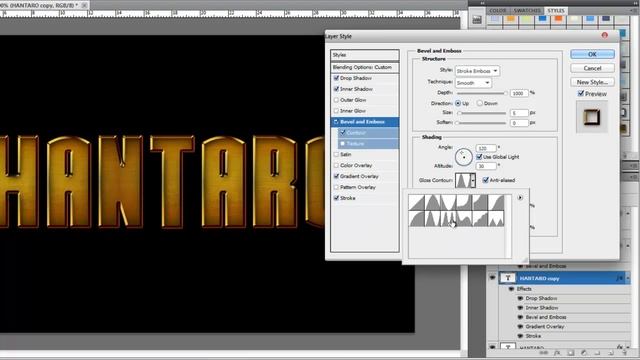640x360 pixels.
Task: Click the add layer style fx icon
Action: tap(557, 353)
